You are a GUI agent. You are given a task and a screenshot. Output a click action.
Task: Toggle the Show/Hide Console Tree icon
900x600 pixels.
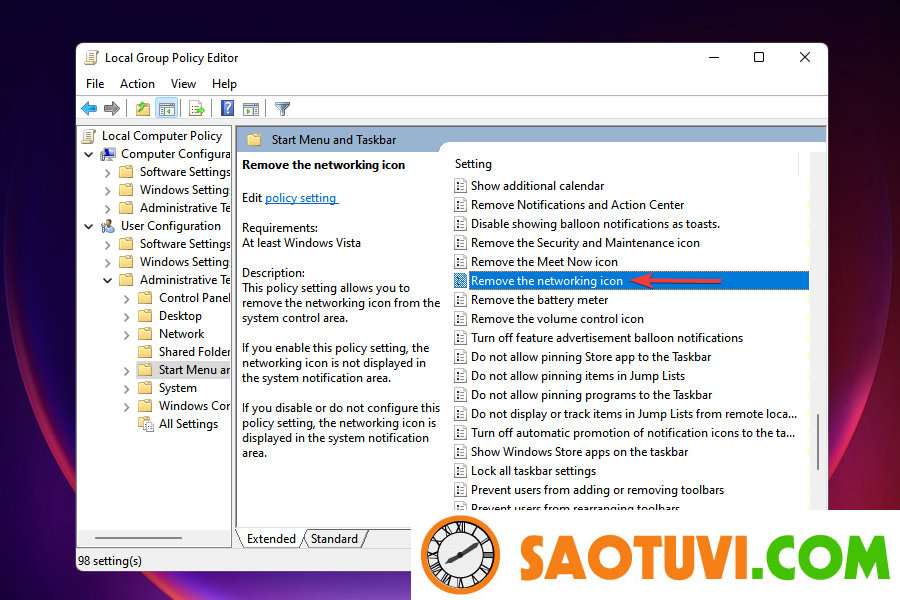pos(167,109)
